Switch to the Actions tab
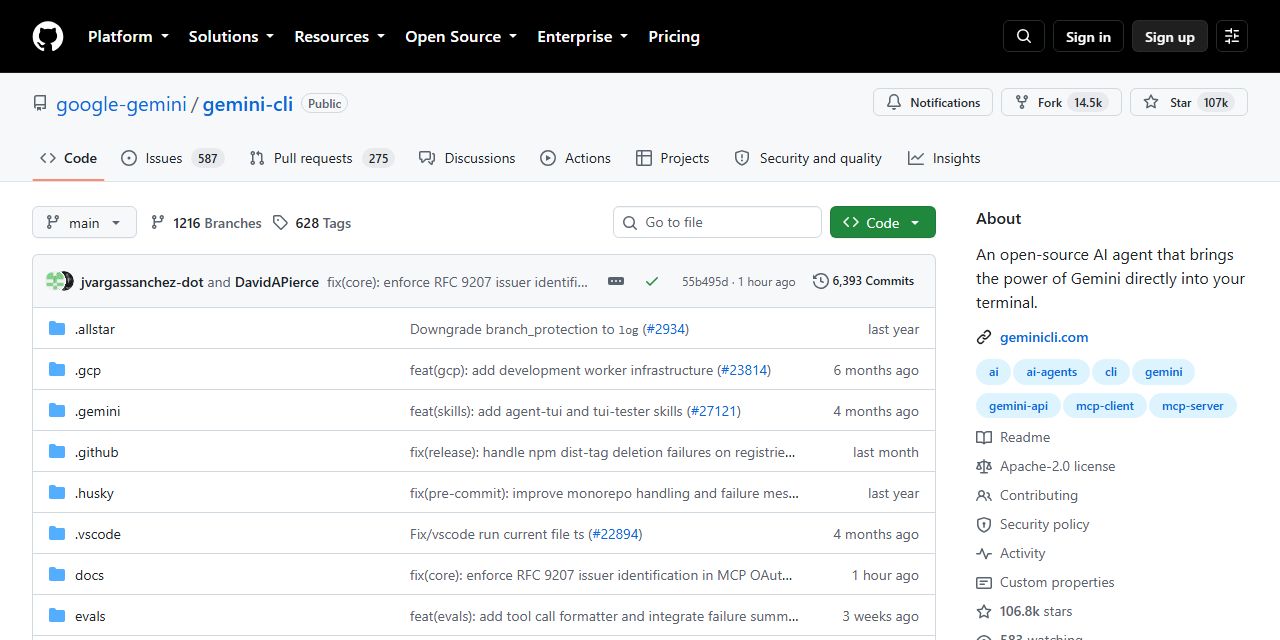Image resolution: width=1280 pixels, height=640 pixels. [x=575, y=158]
